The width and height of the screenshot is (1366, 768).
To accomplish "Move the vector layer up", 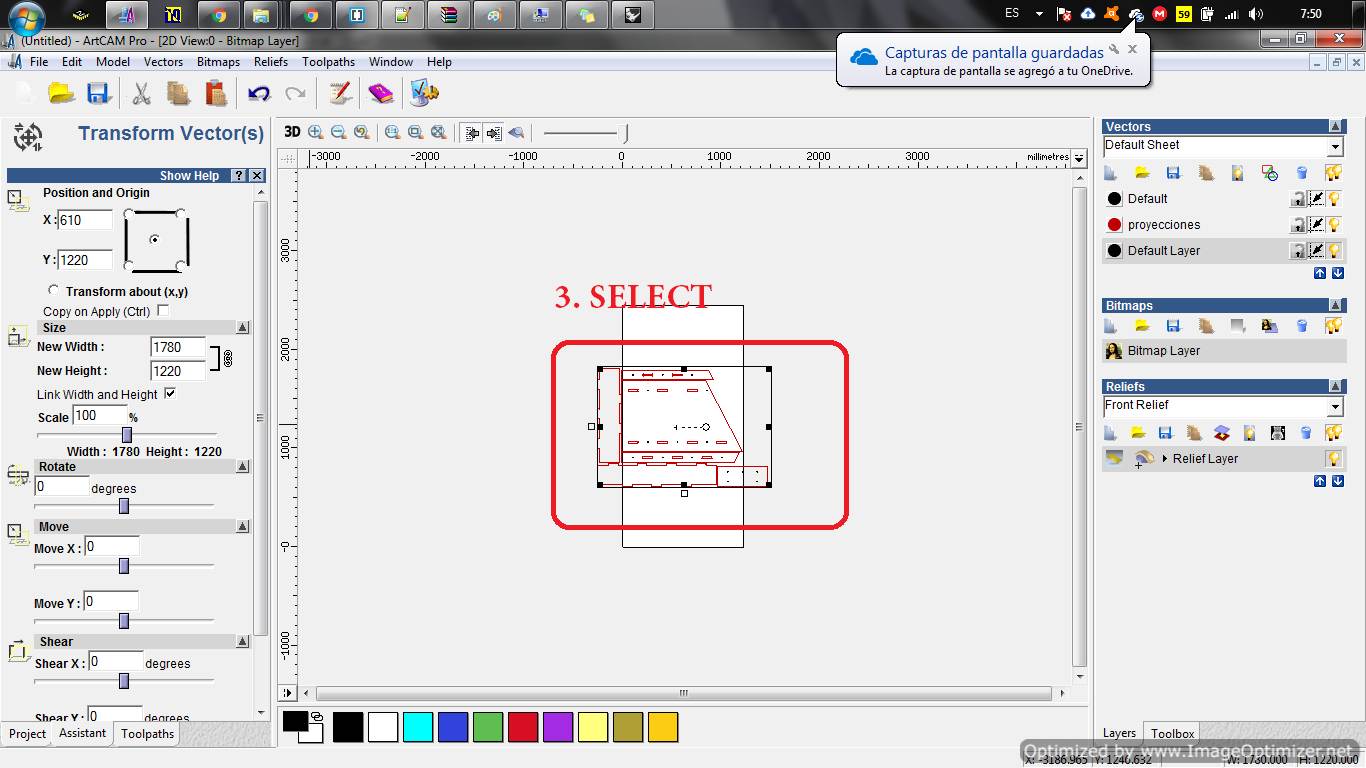I will coord(1320,273).
